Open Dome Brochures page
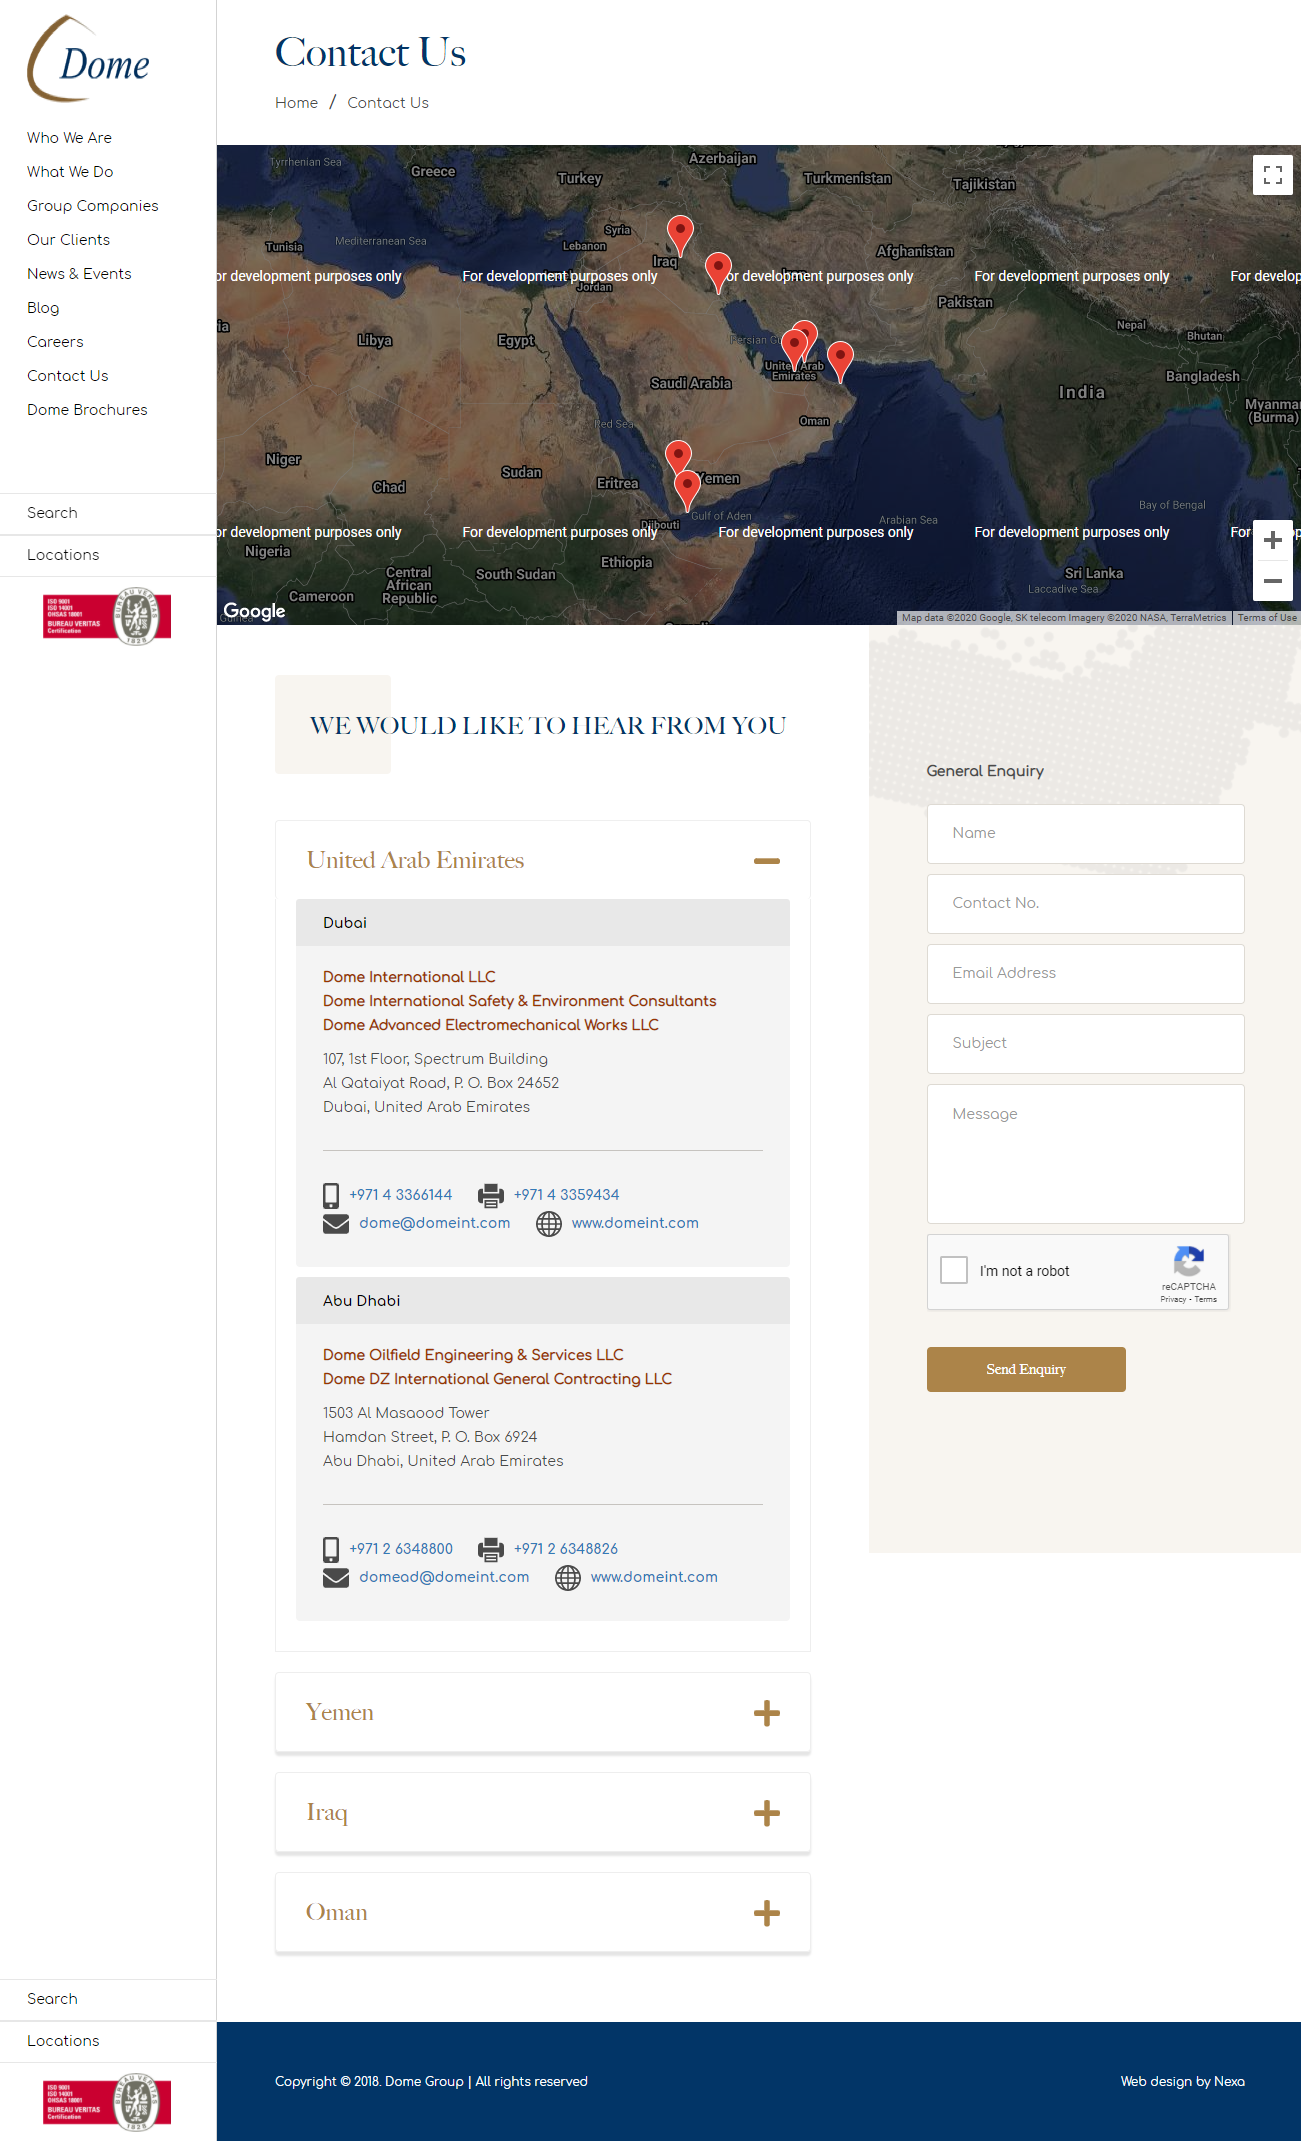This screenshot has height=2141, width=1301. [87, 410]
